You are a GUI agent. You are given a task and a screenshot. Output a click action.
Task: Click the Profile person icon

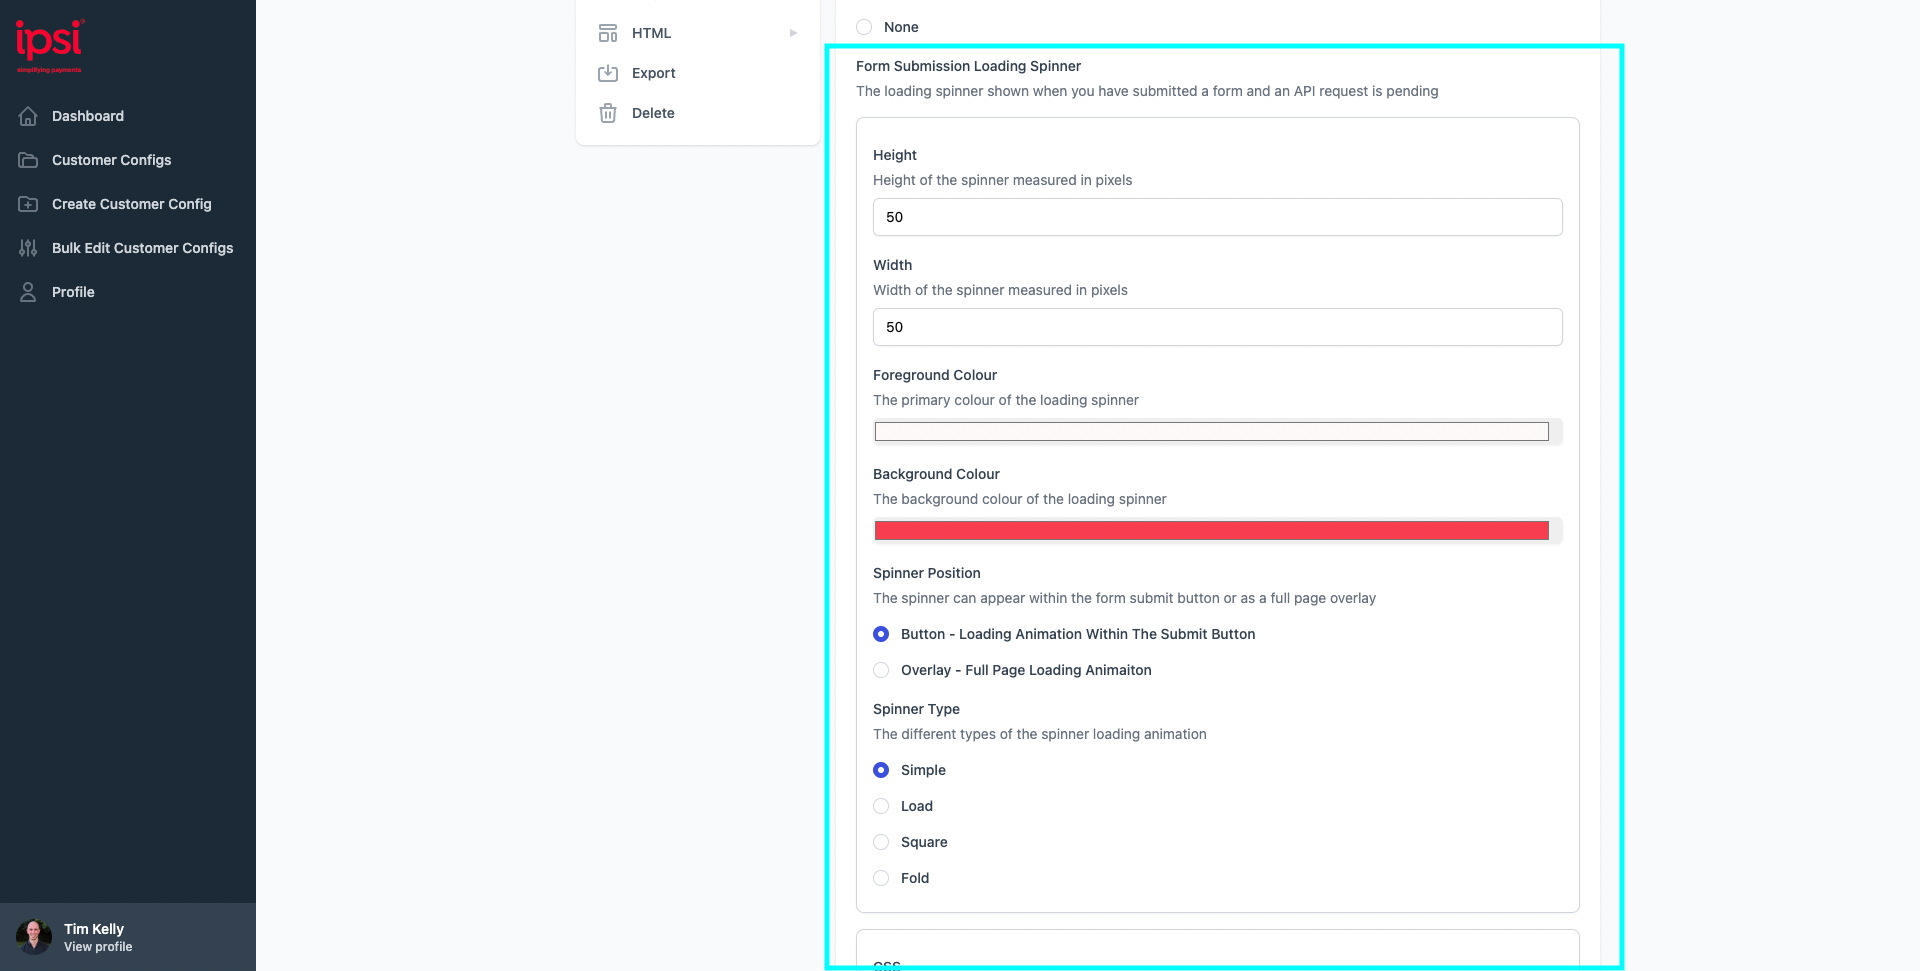(28, 291)
